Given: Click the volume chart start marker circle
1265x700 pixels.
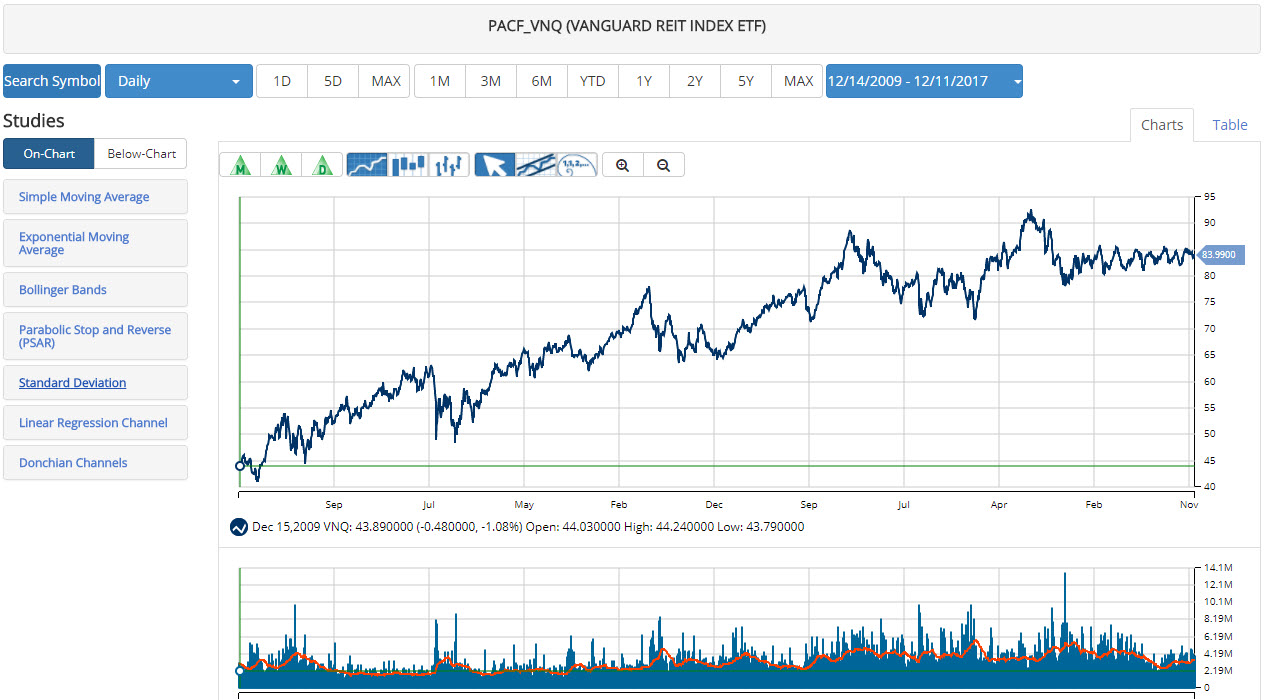Looking at the screenshot, I should [240, 671].
